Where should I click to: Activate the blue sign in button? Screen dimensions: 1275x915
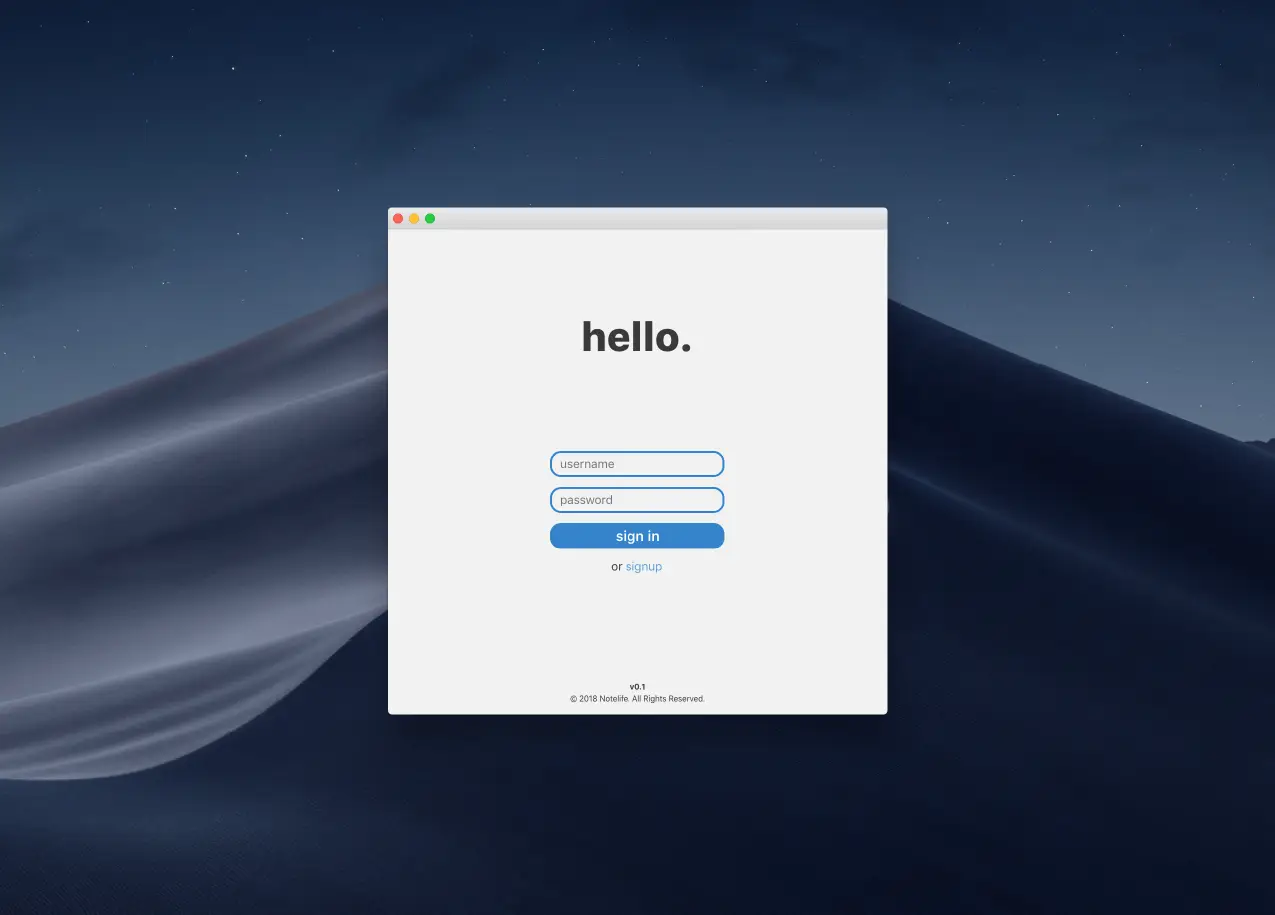637,535
